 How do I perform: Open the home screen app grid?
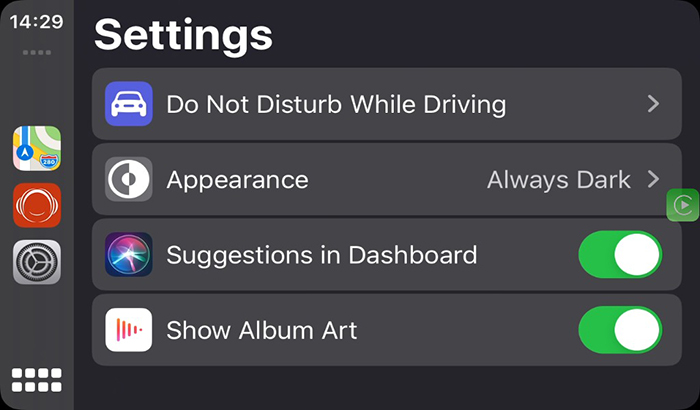(x=37, y=380)
